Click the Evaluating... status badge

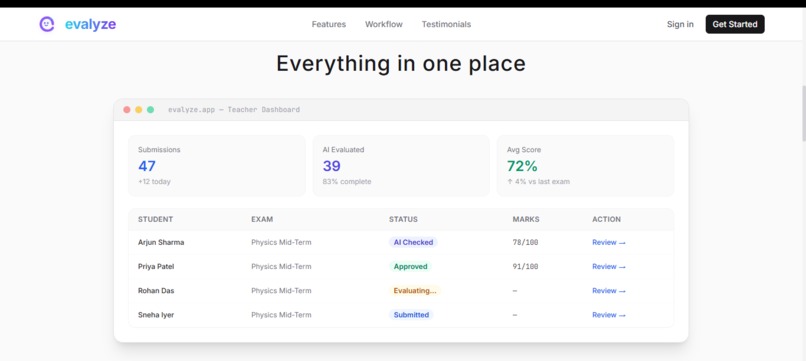click(415, 291)
